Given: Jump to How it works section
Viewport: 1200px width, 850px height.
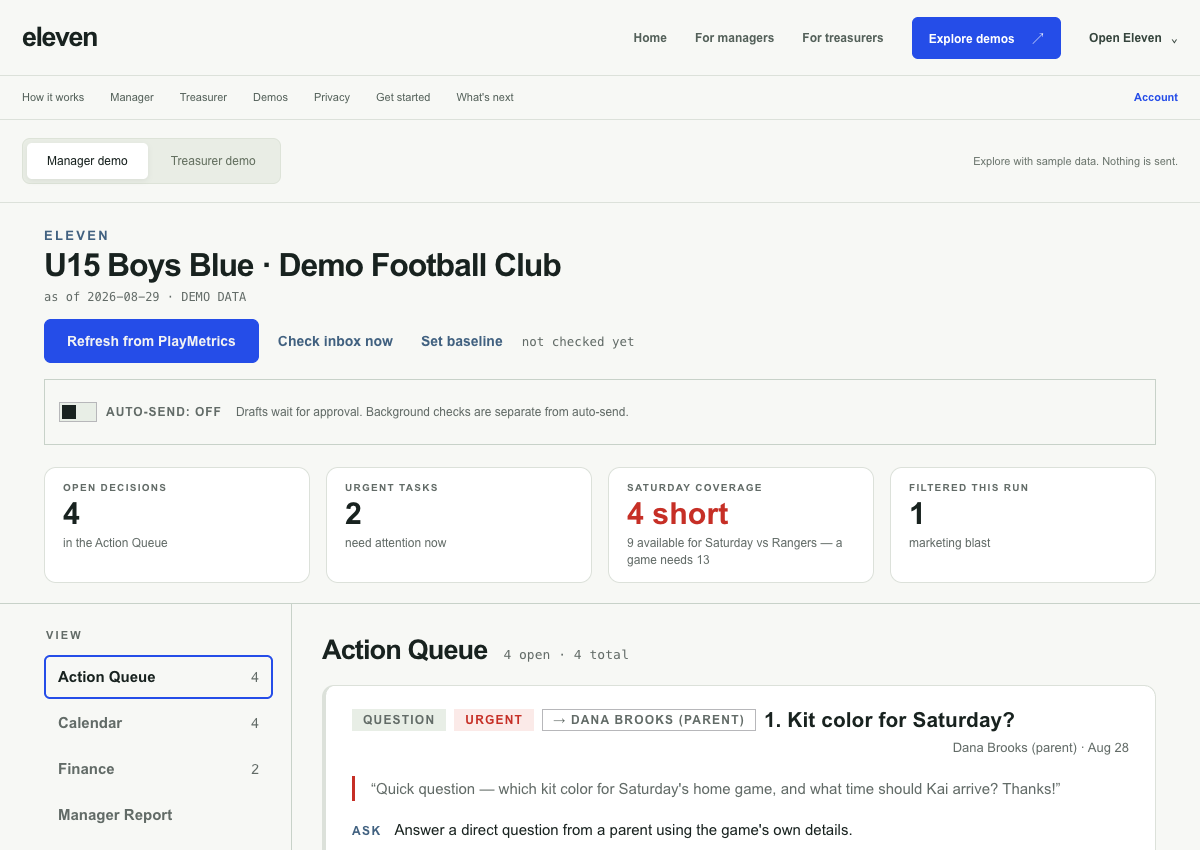Looking at the screenshot, I should (x=53, y=97).
